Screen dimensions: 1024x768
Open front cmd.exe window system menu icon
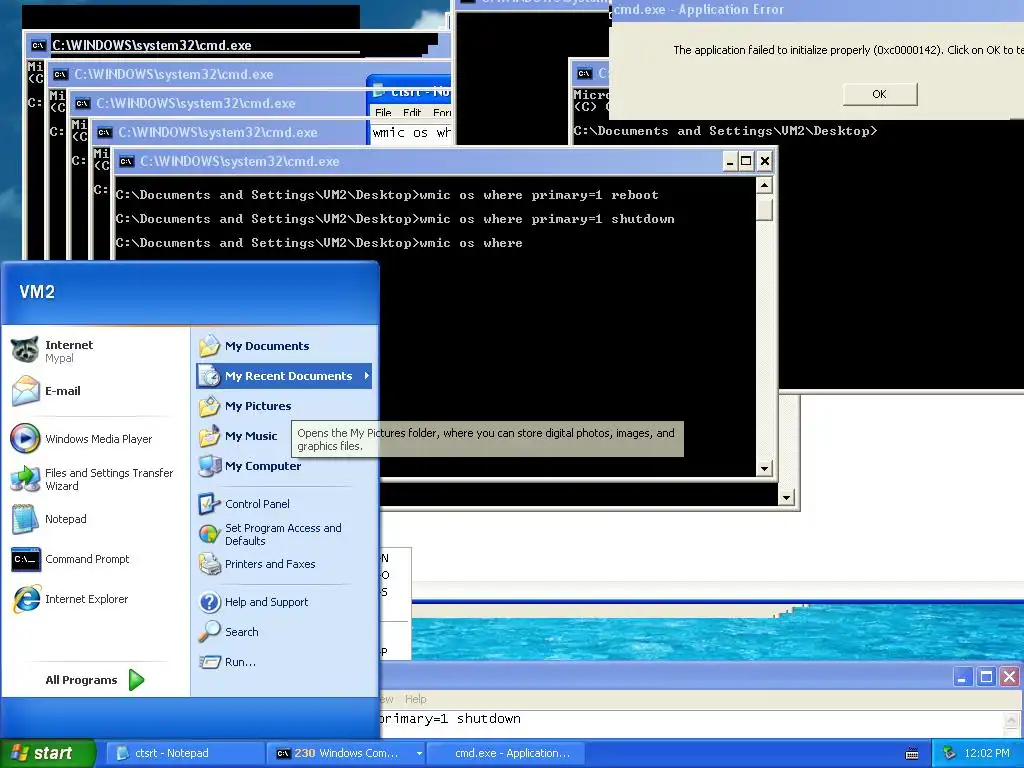click(127, 161)
